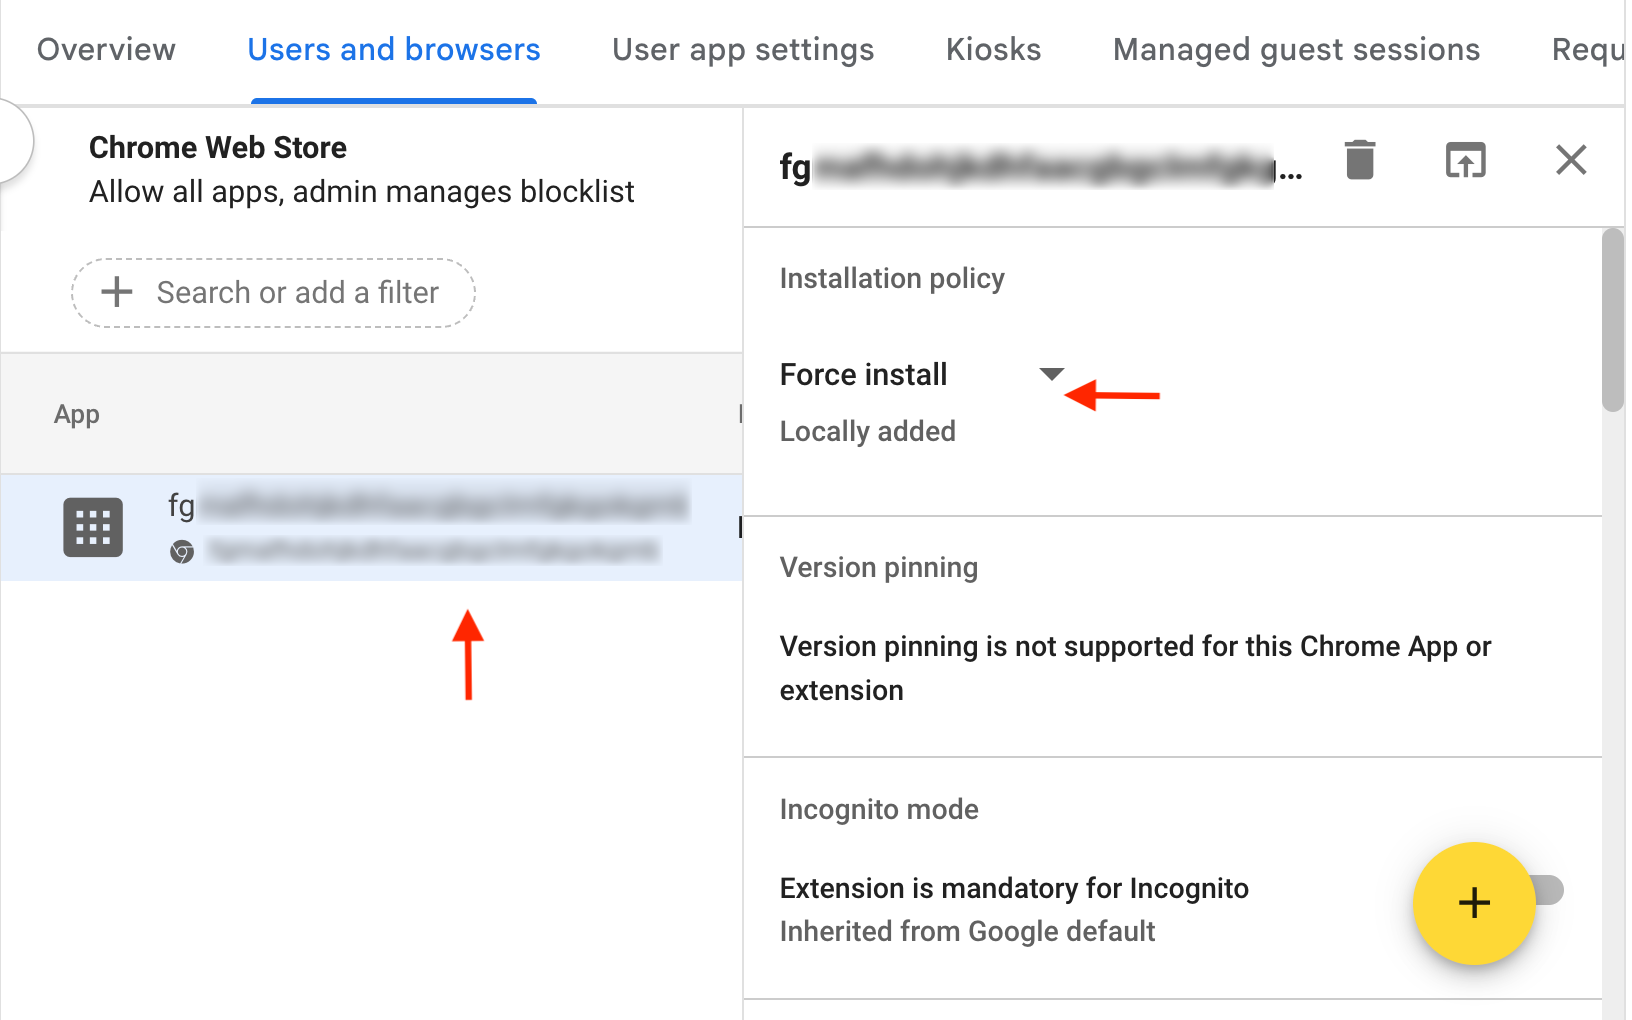Switch to the Kiosks tab

click(x=992, y=49)
